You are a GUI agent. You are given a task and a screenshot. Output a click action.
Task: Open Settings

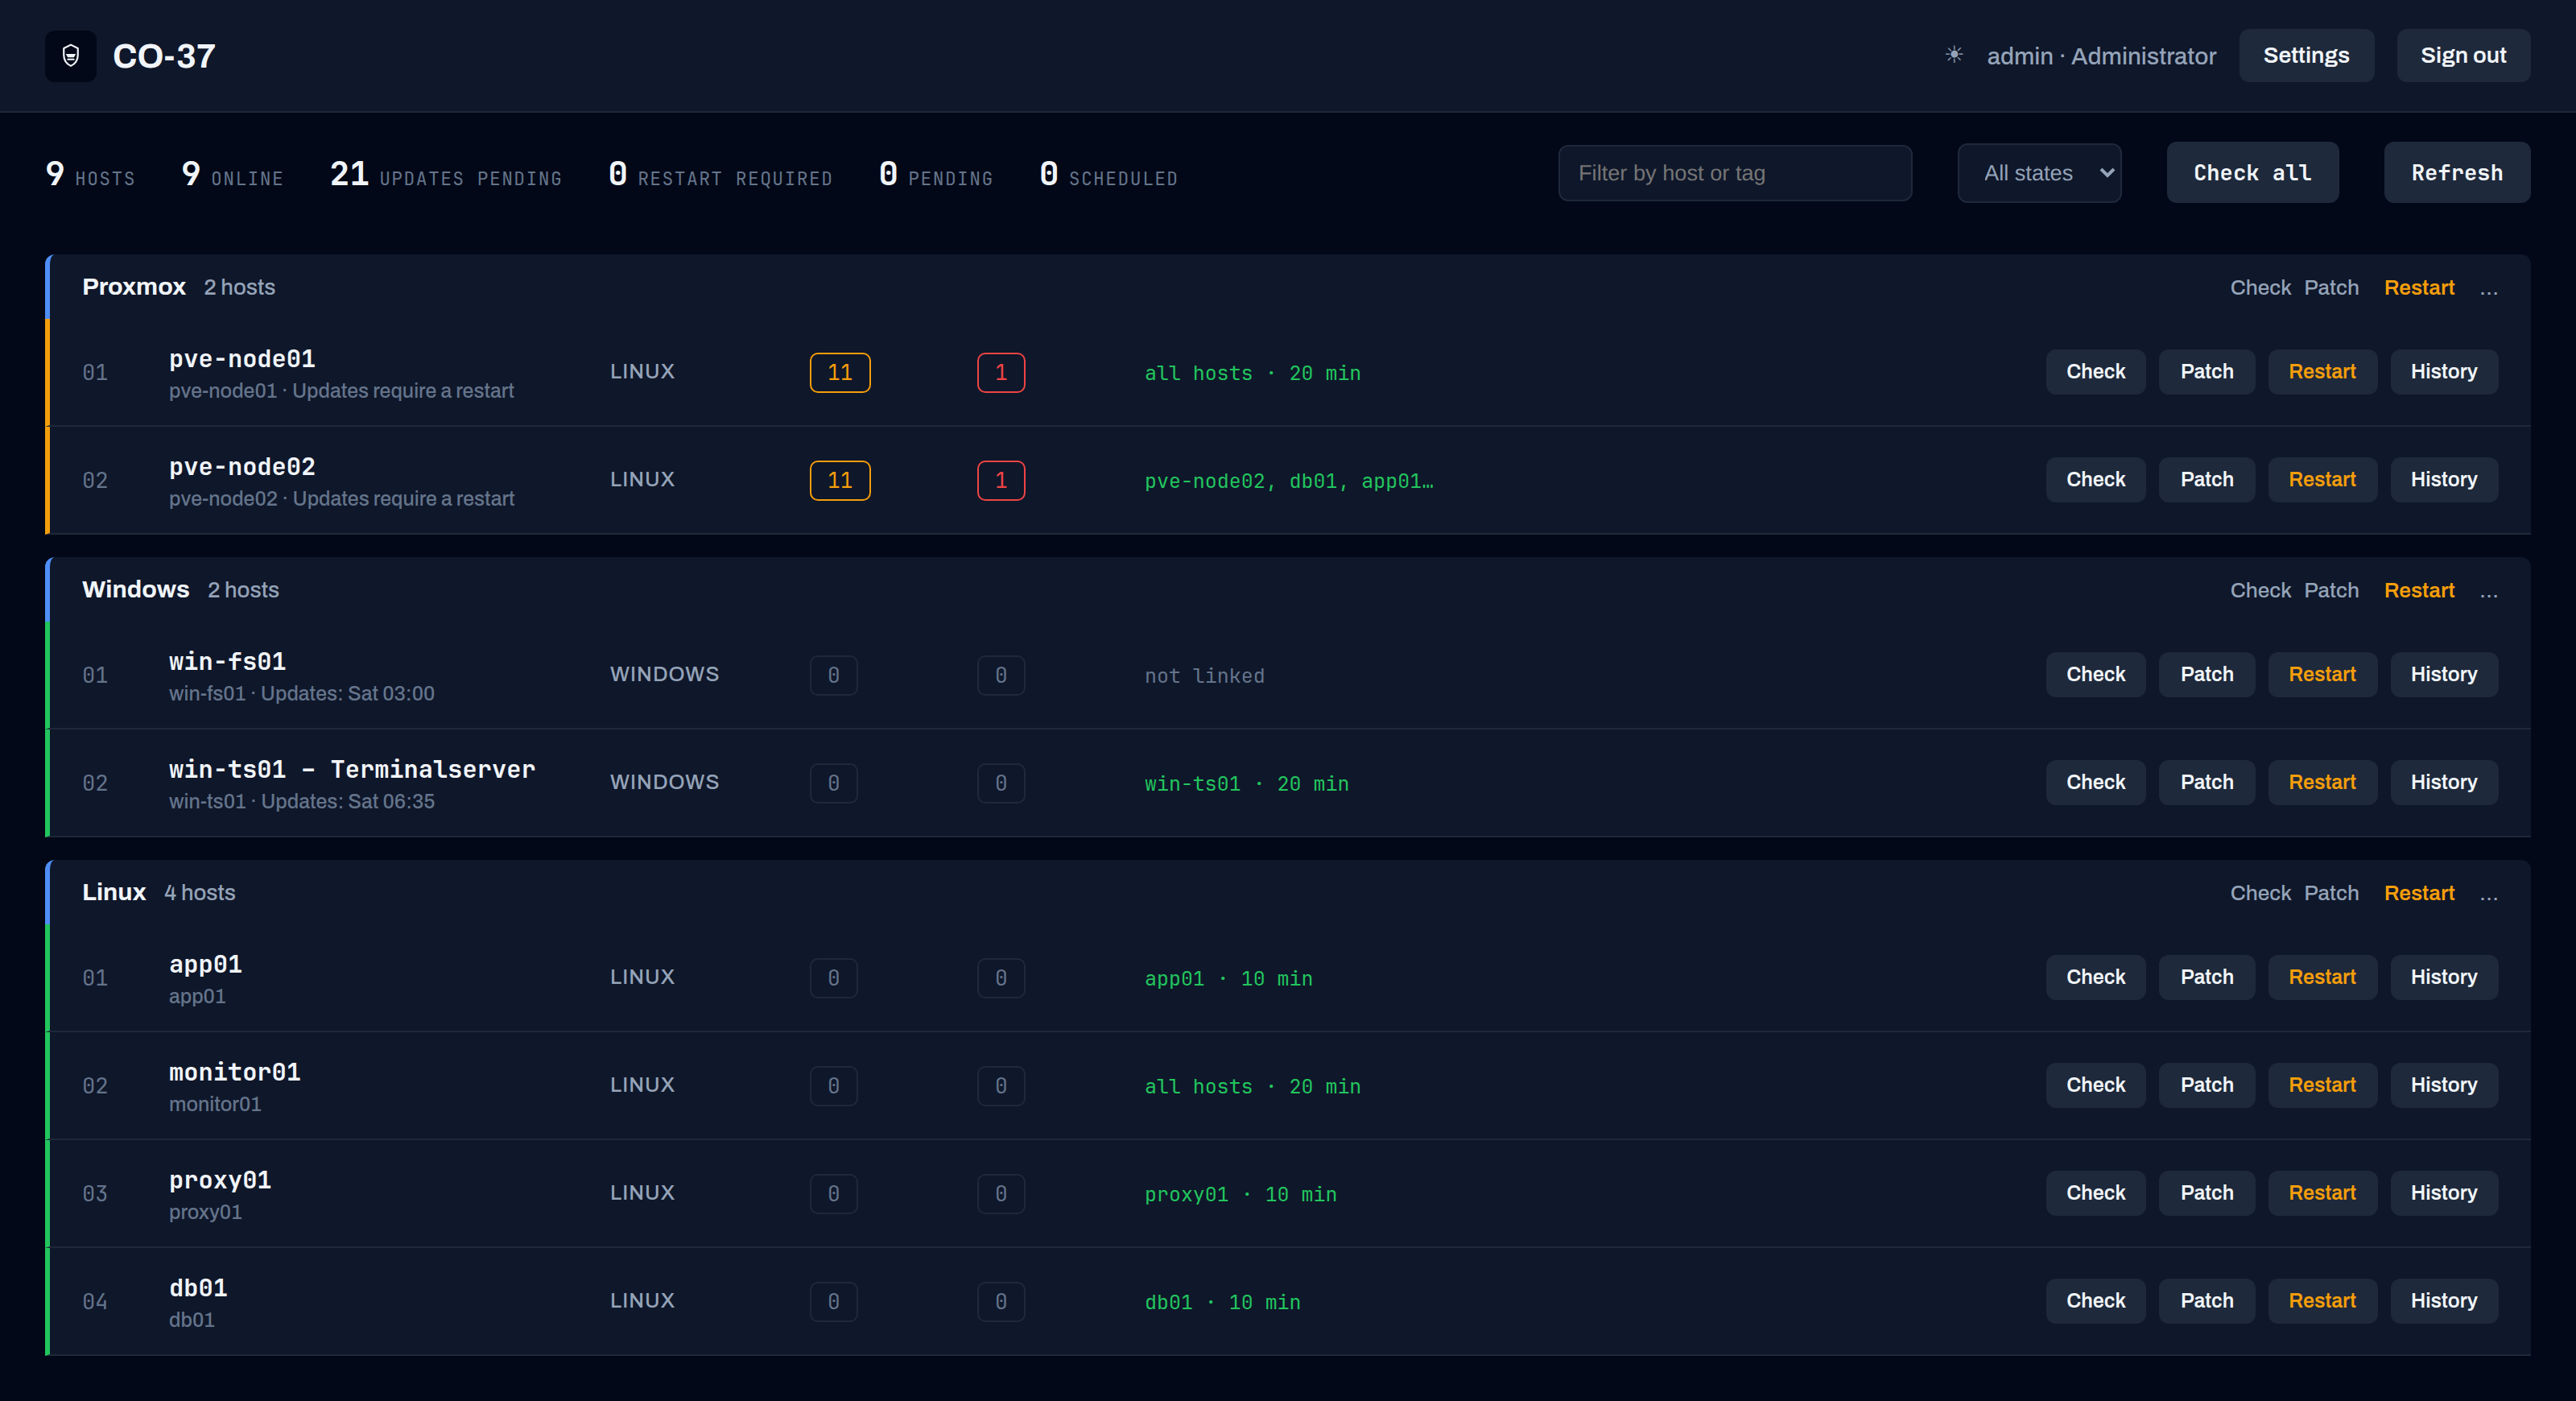[x=2305, y=56]
